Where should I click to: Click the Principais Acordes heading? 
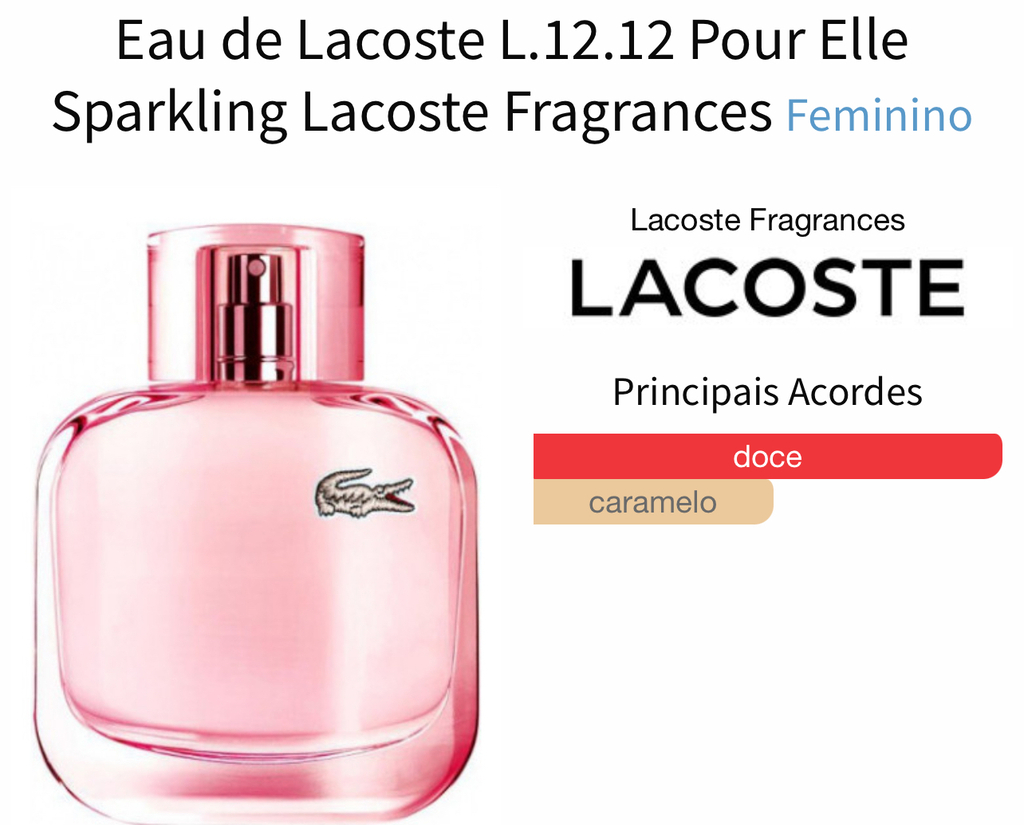[x=767, y=392]
